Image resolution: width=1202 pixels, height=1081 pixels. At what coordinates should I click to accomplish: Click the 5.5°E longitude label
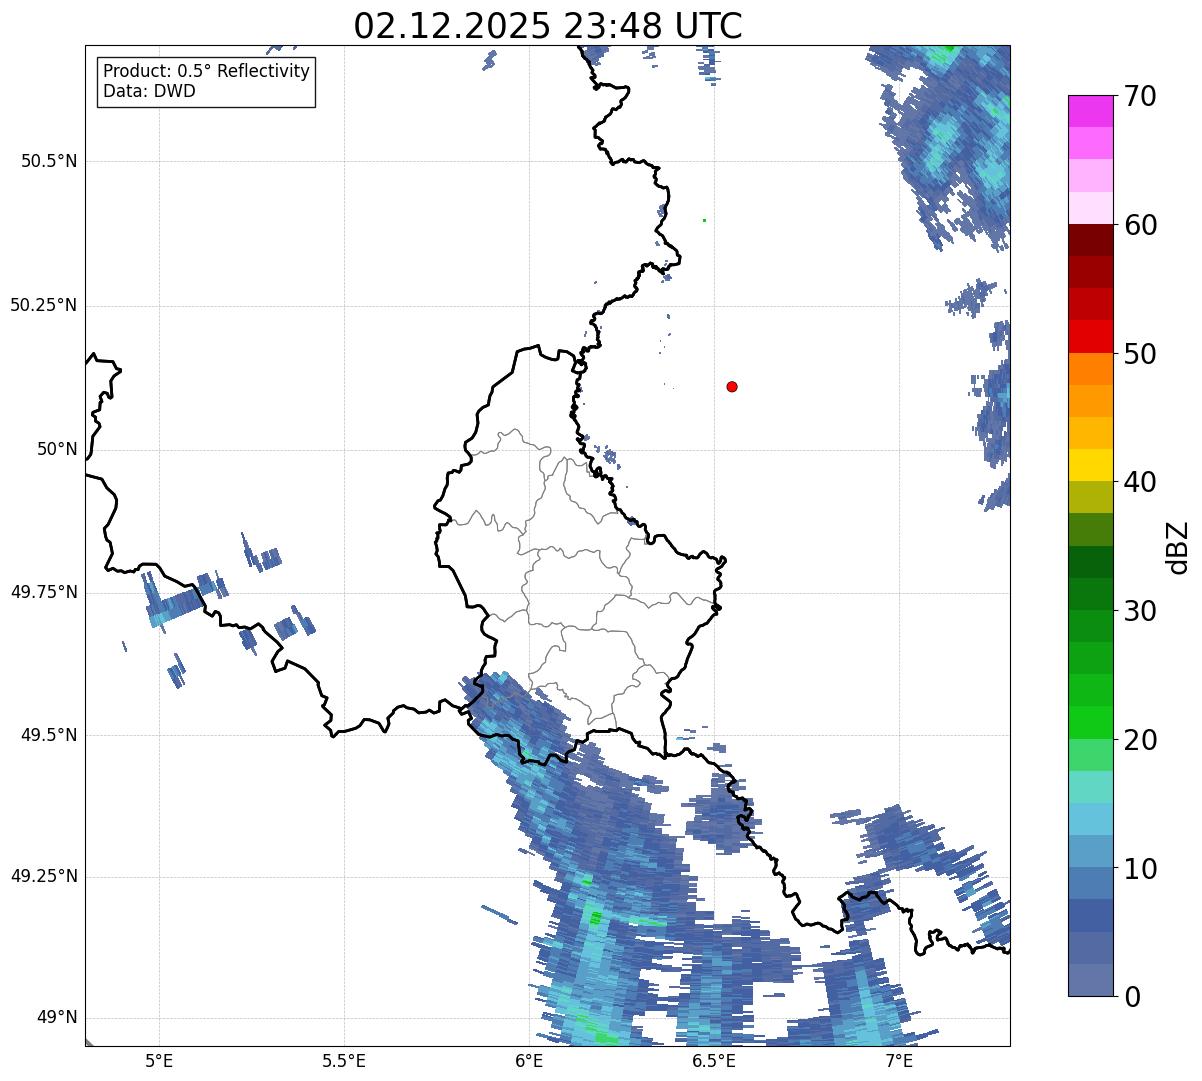[x=344, y=1060]
